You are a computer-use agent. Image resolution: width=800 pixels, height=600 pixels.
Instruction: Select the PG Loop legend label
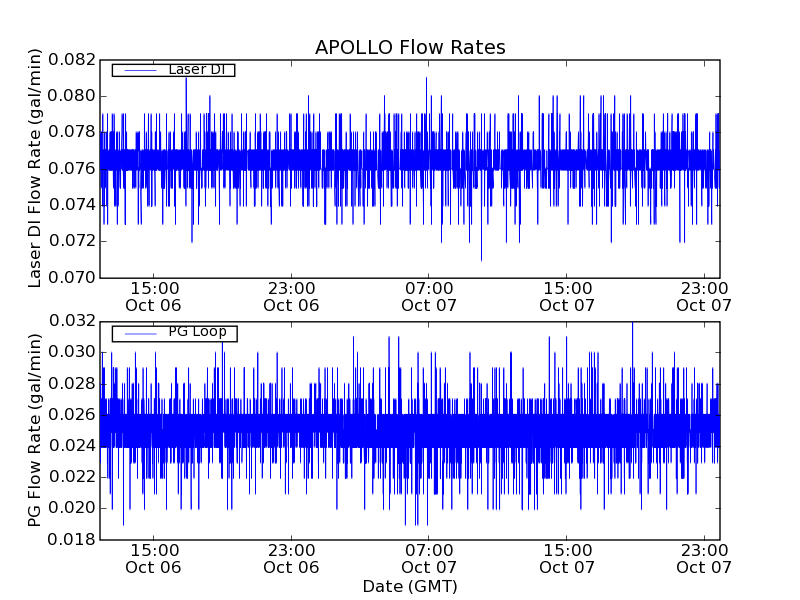(197, 332)
